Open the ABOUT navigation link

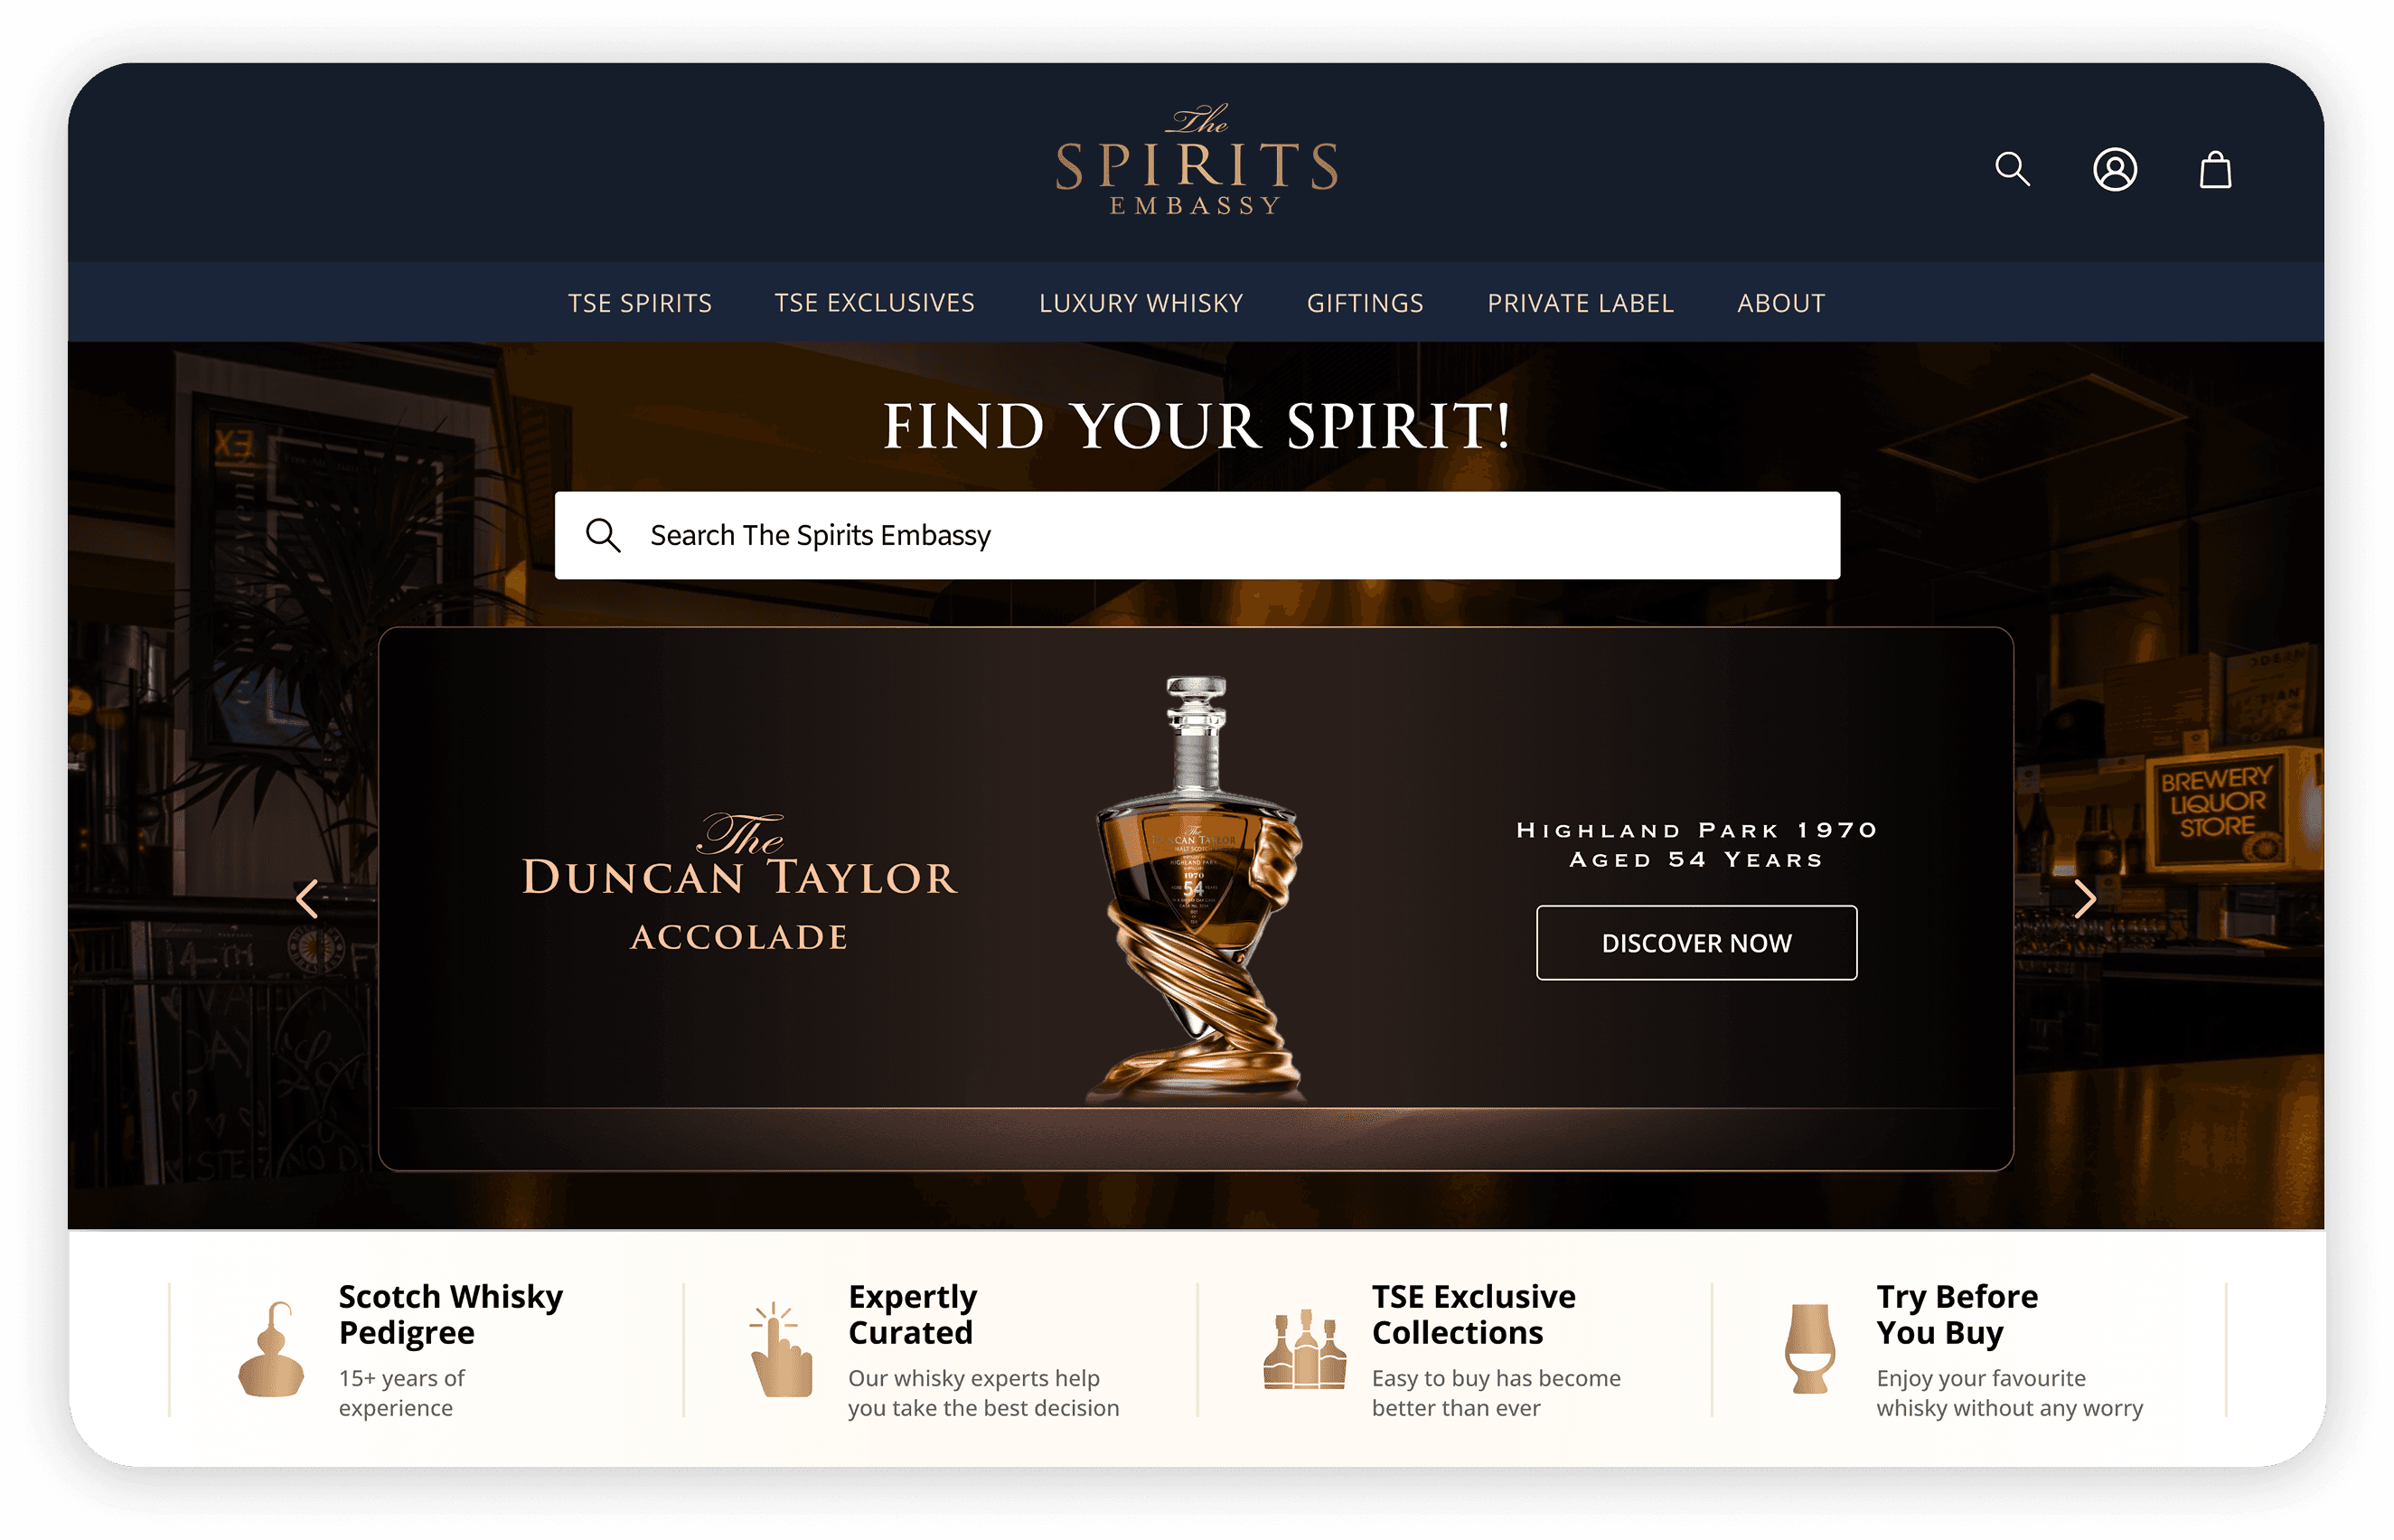pos(1781,303)
